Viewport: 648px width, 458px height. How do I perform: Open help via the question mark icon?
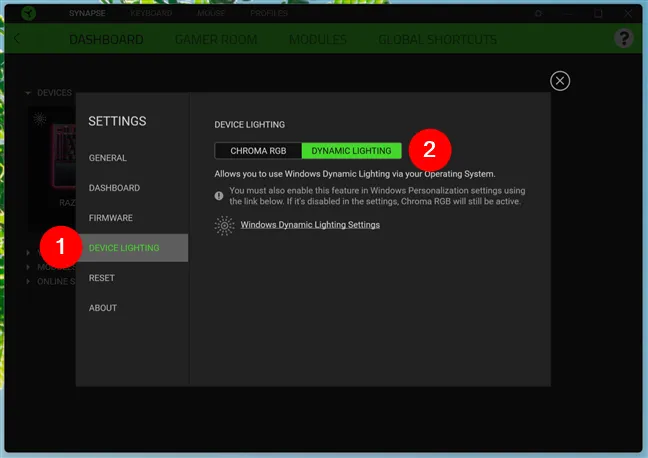(x=622, y=39)
